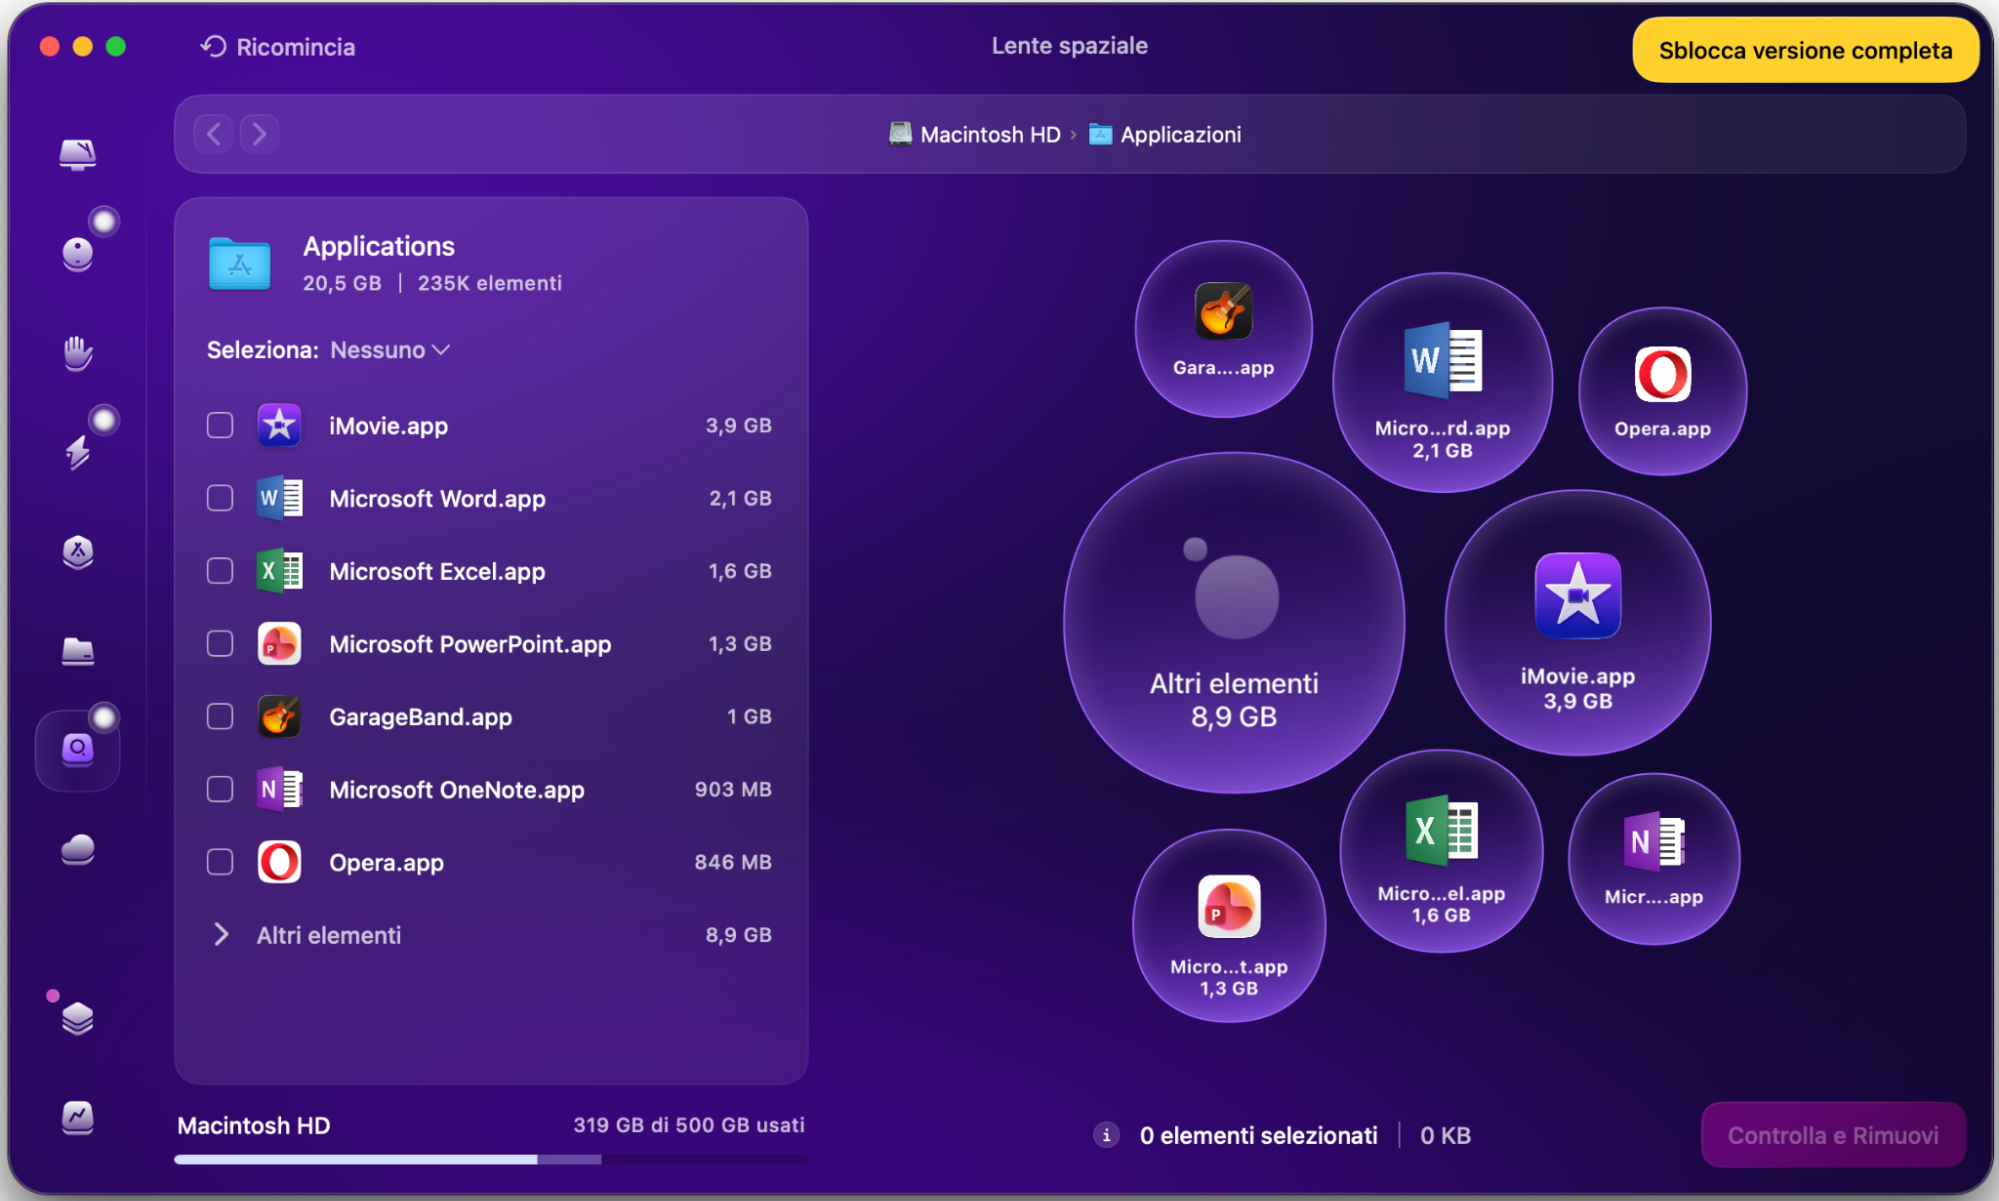Click the GarageBand.app row name
Image resolution: width=1999 pixels, height=1201 pixels.
click(x=421, y=717)
